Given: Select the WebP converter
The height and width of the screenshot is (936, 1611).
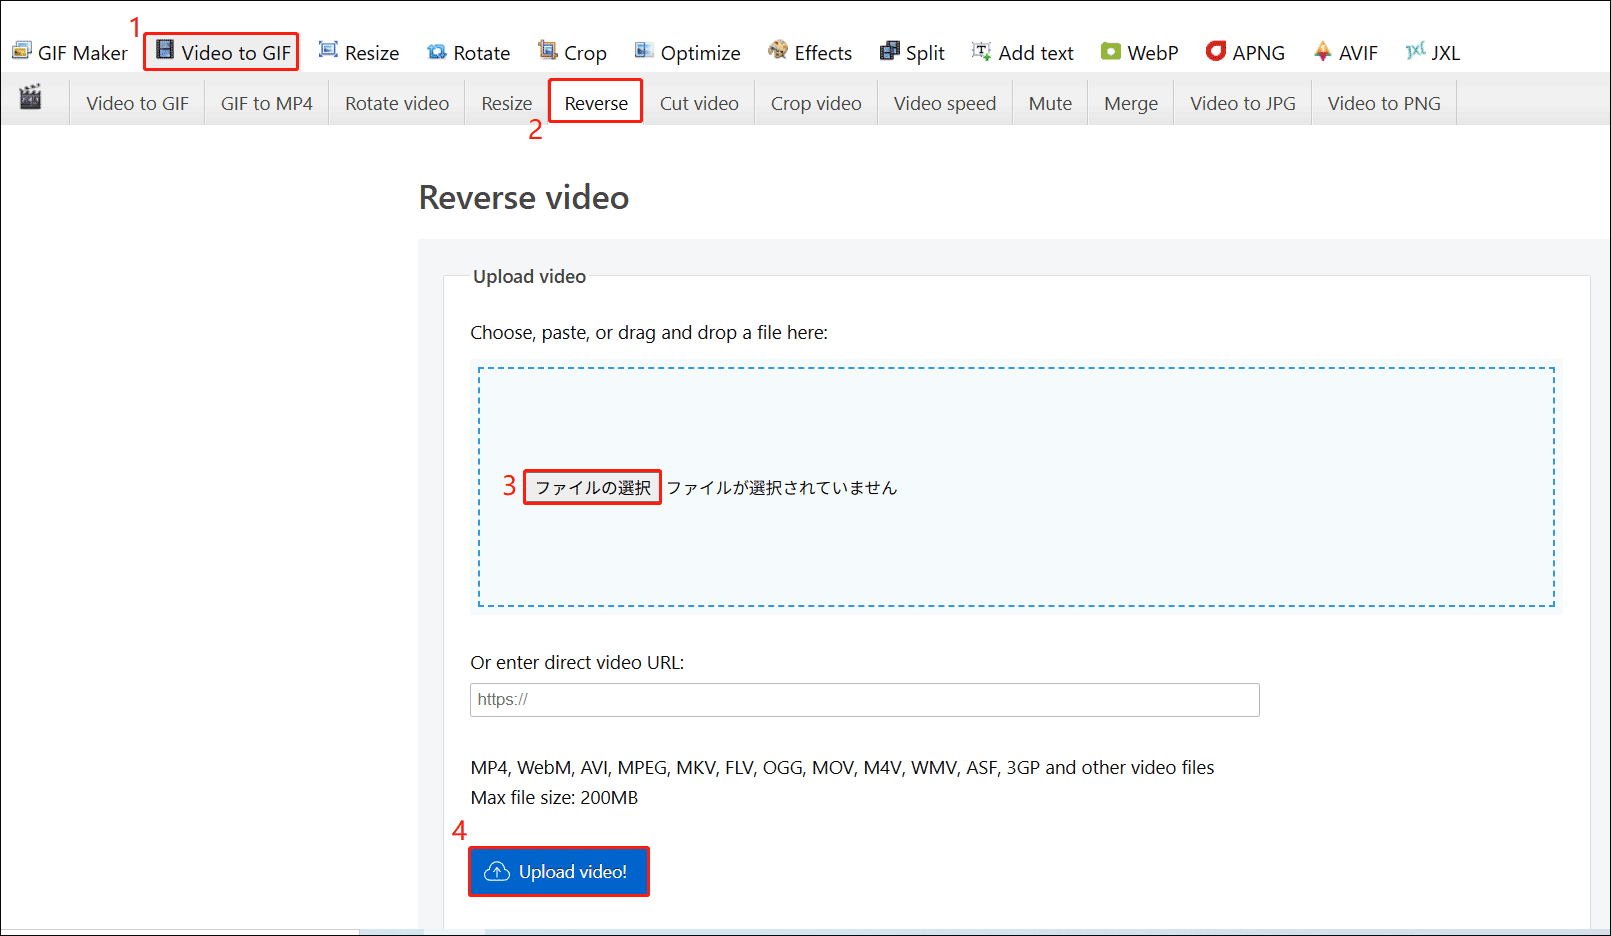Looking at the screenshot, I should pos(1139,52).
